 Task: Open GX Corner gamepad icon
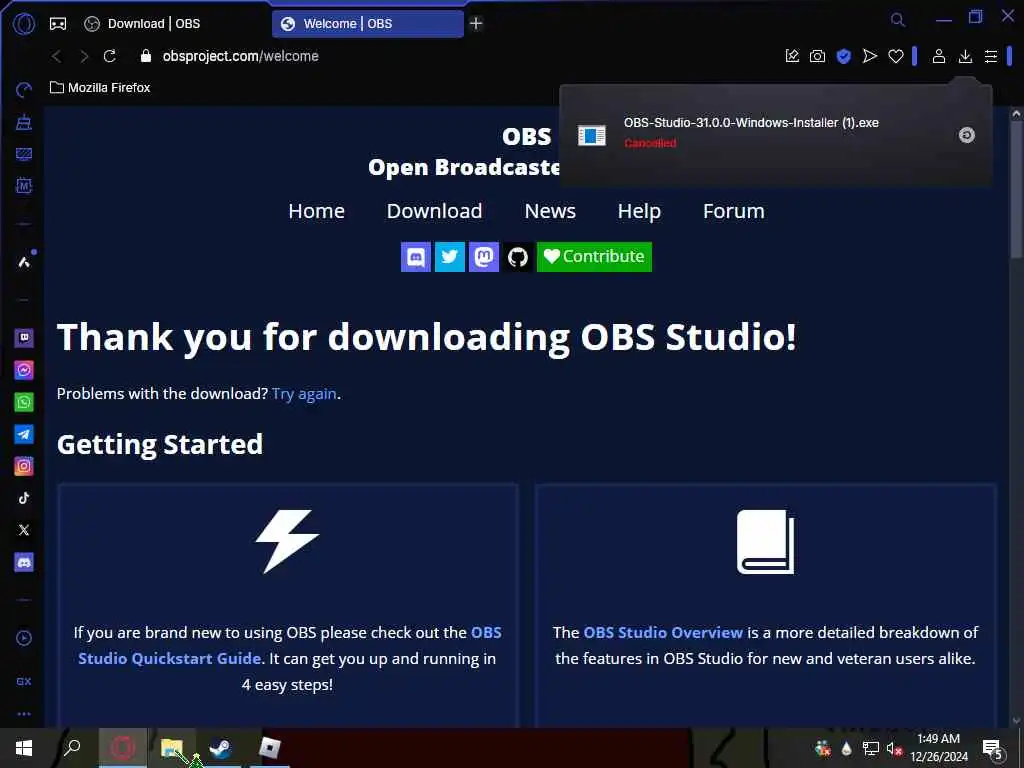click(x=58, y=24)
